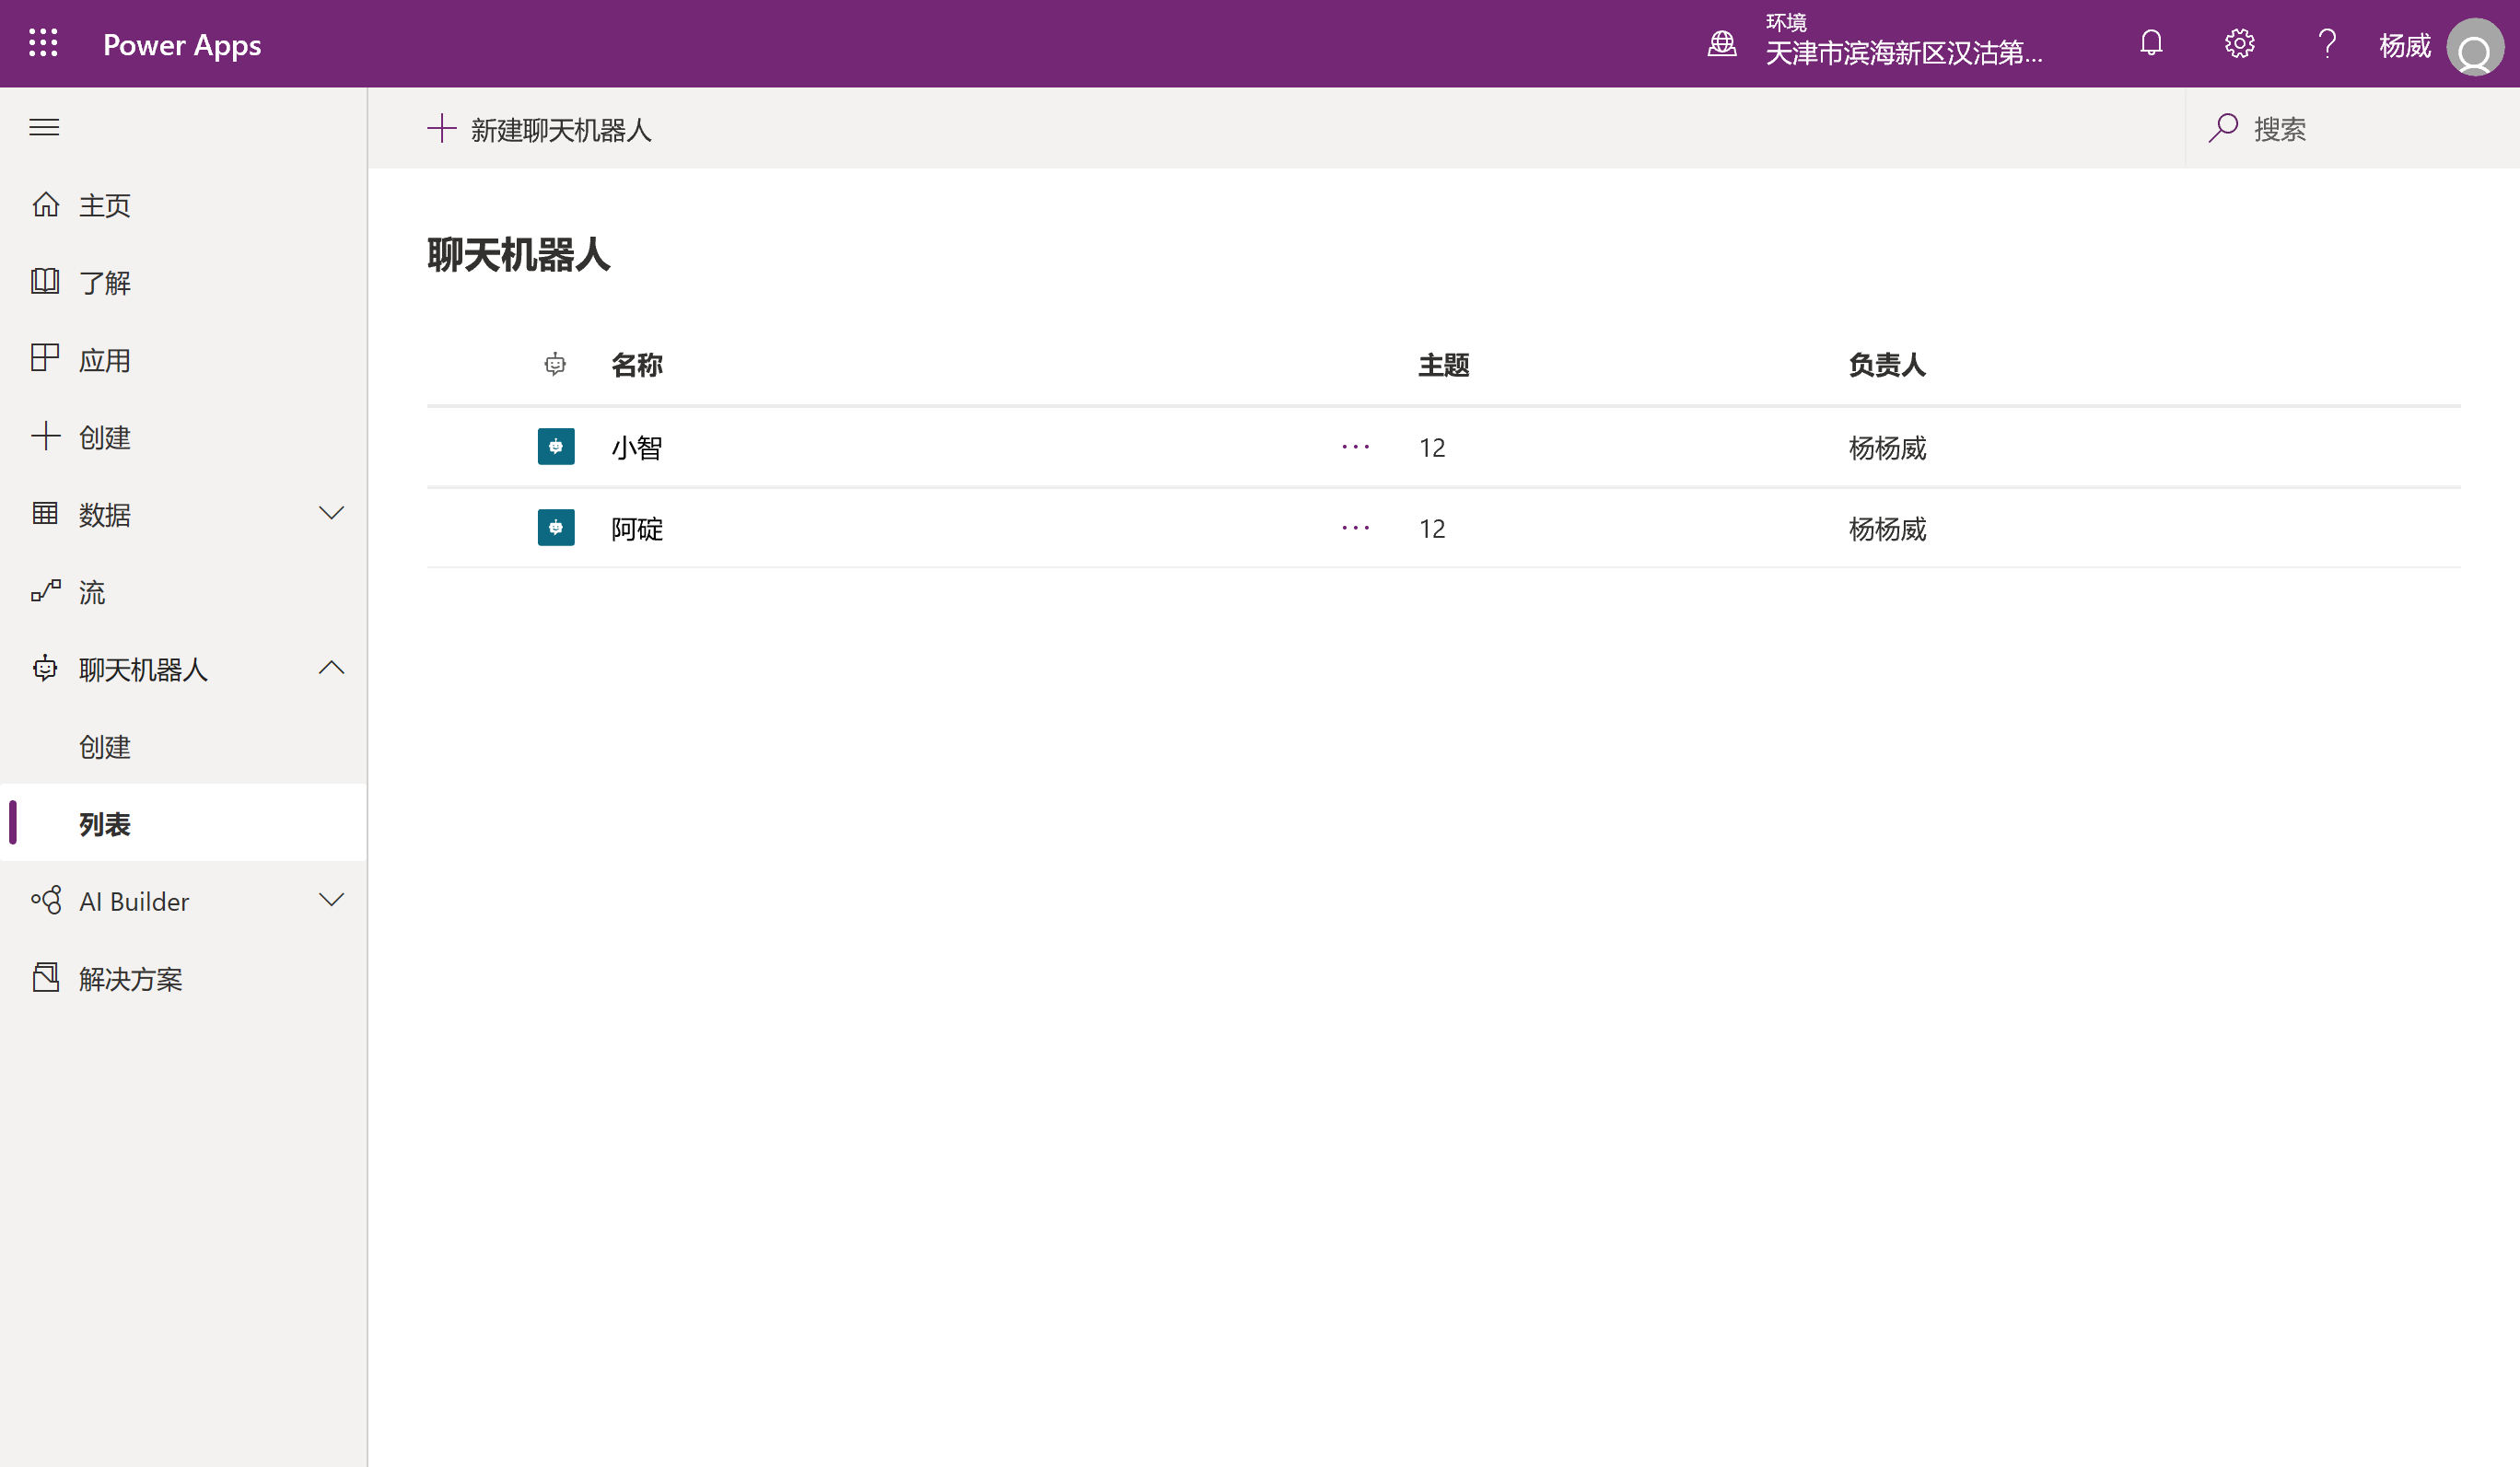Image resolution: width=2520 pixels, height=1467 pixels.
Task: Click the help question mark icon
Action: coord(2326,43)
